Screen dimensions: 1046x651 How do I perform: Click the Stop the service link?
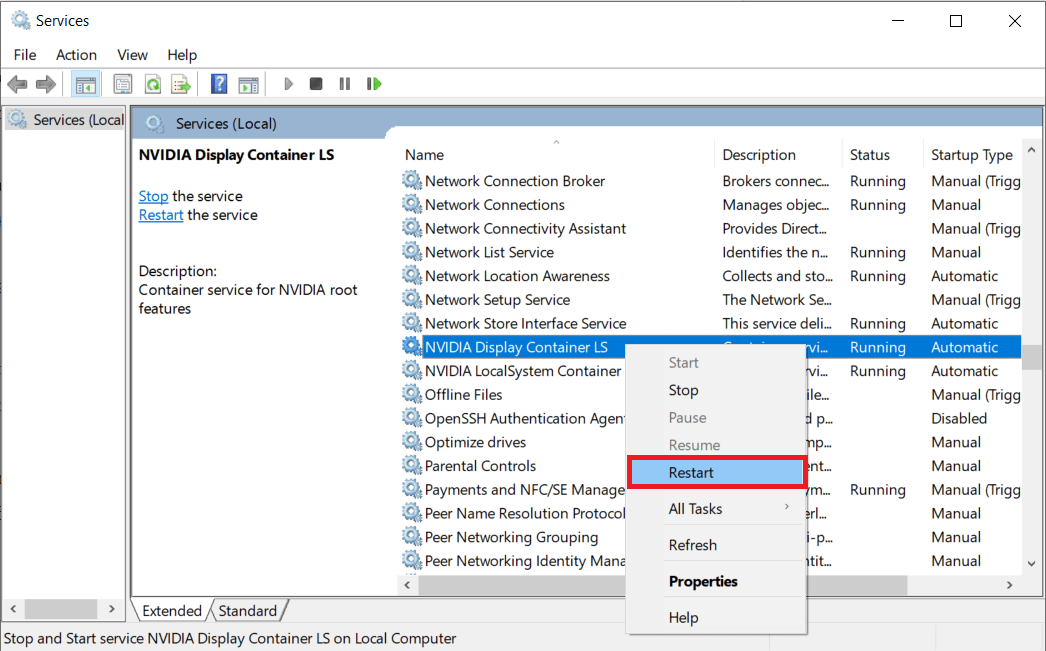point(153,196)
